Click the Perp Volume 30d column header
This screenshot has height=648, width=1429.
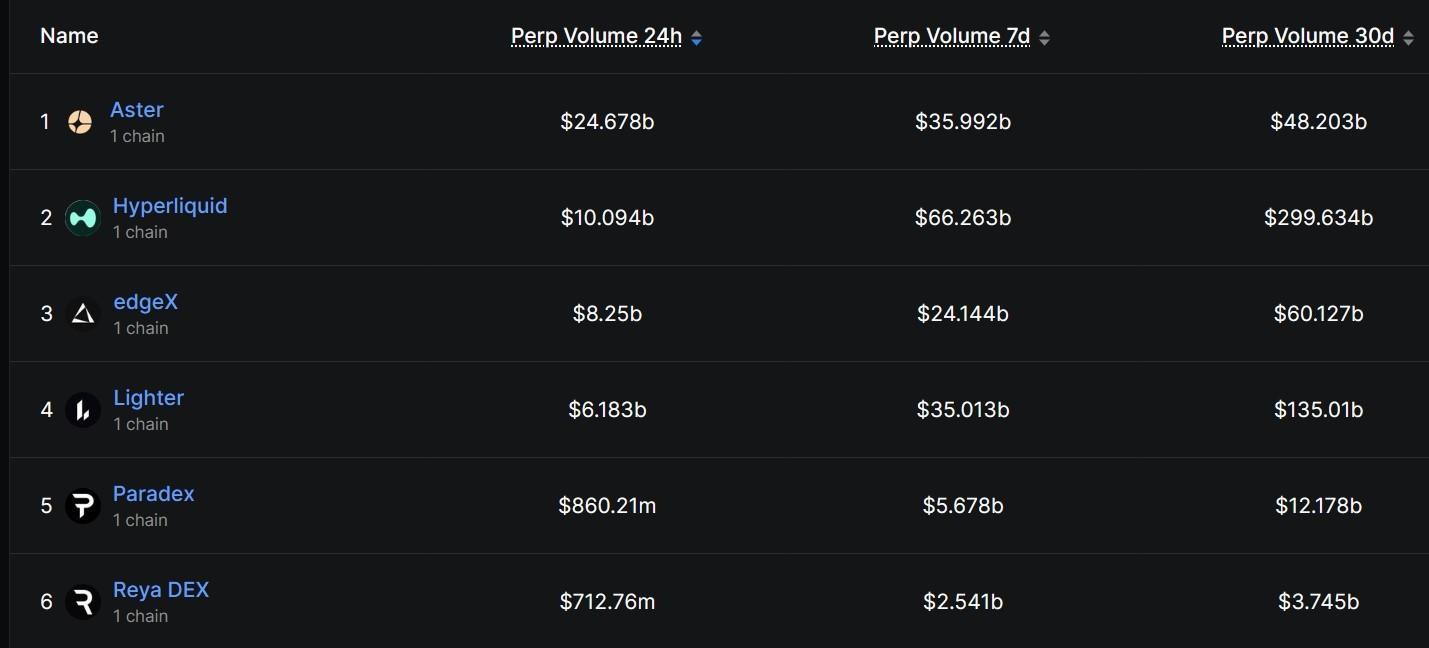pyautogui.click(x=1307, y=36)
